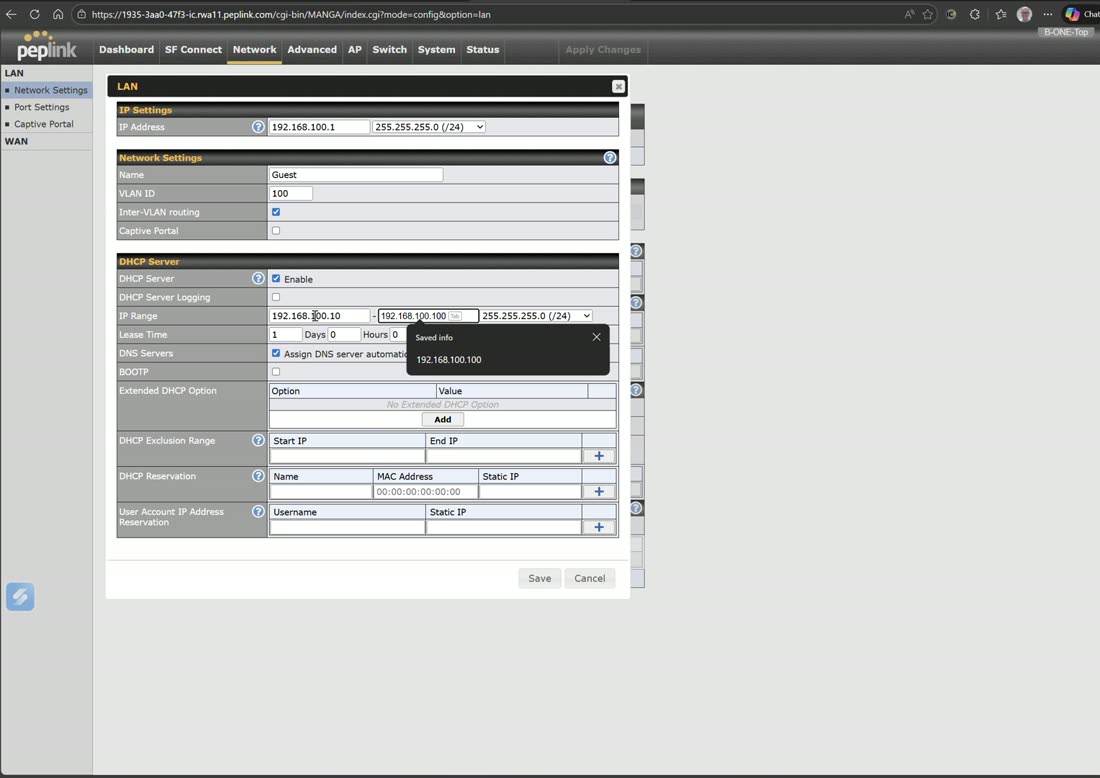Add DHCP Reservation entry with plus icon
Image resolution: width=1100 pixels, height=778 pixels.
(x=598, y=492)
